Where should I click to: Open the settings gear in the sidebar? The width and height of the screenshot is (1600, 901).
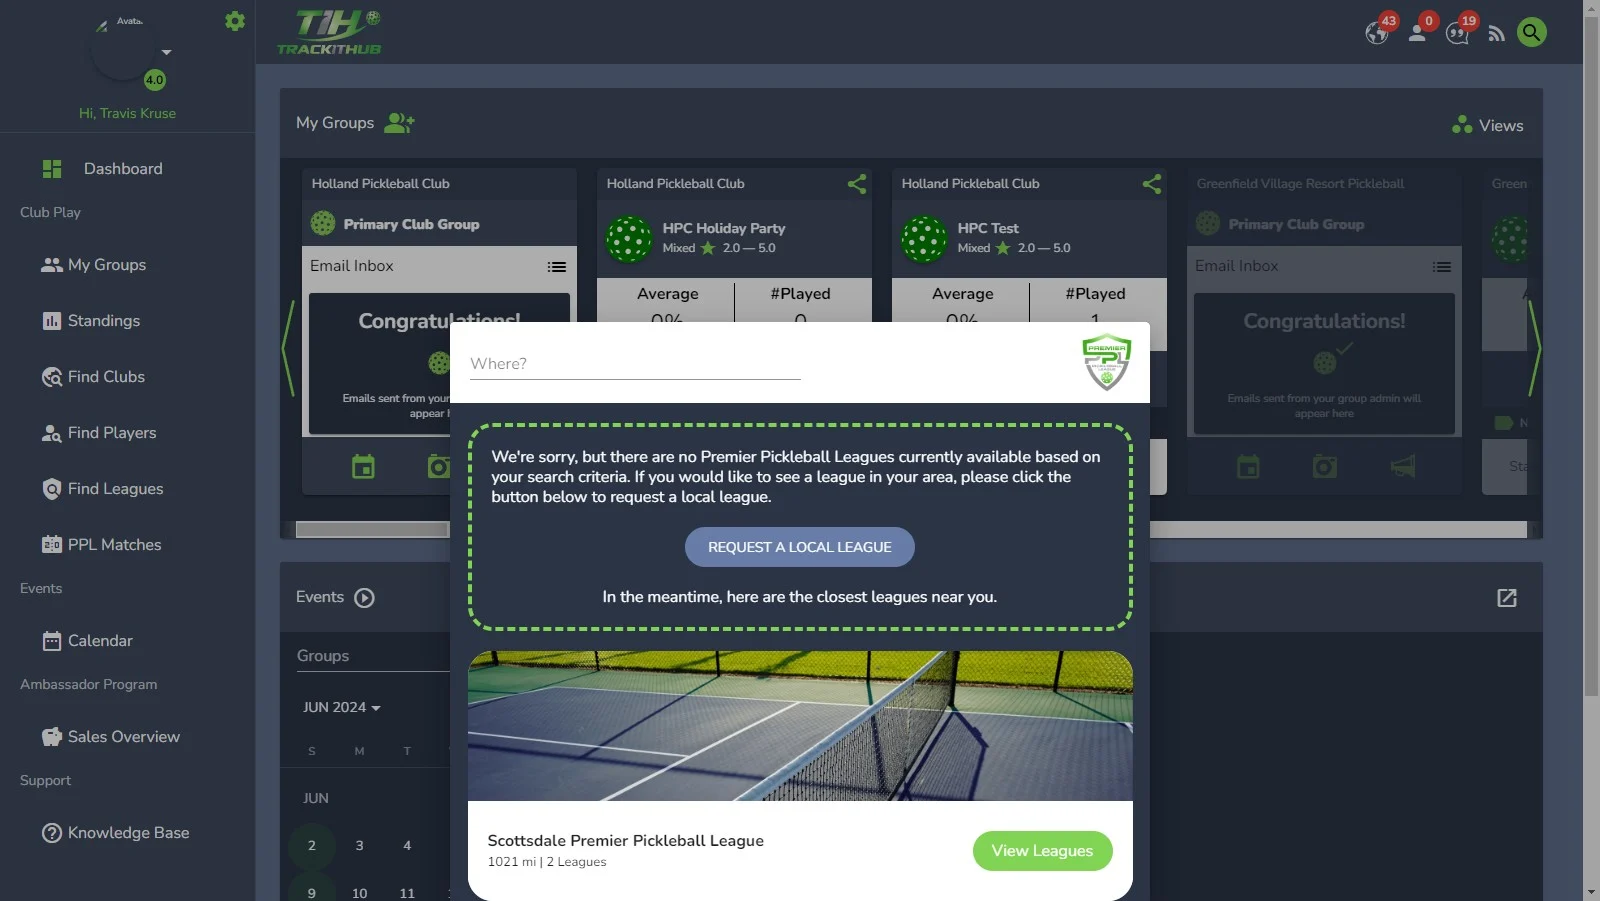(x=235, y=21)
